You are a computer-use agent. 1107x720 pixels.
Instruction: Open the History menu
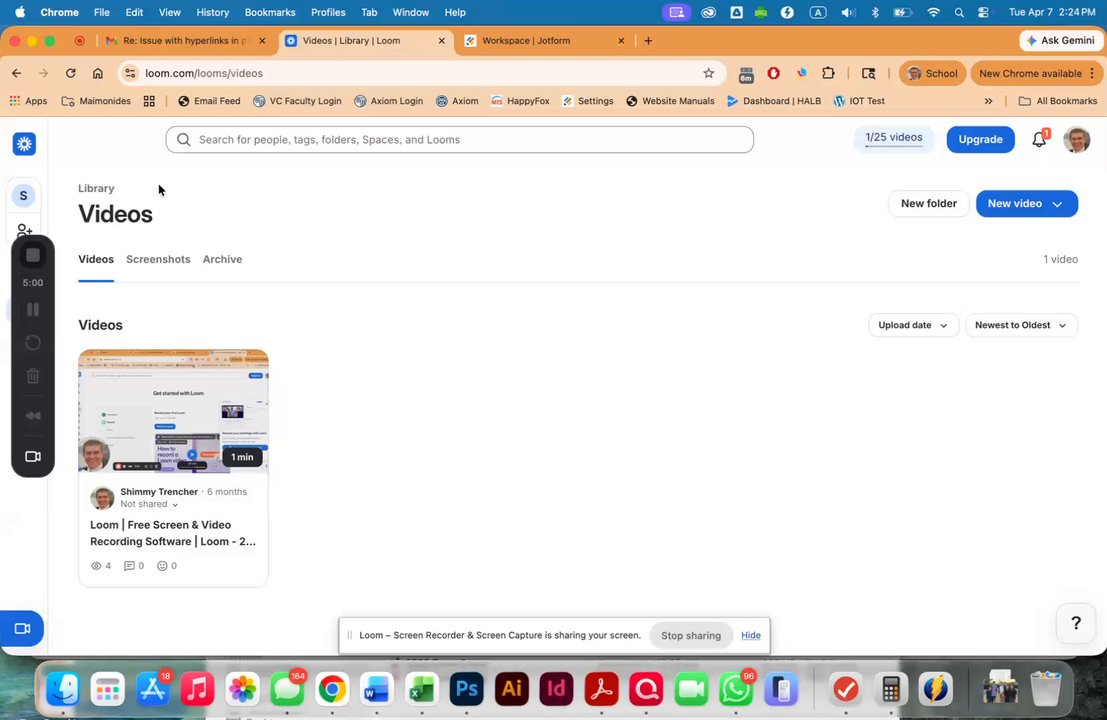[x=213, y=12]
